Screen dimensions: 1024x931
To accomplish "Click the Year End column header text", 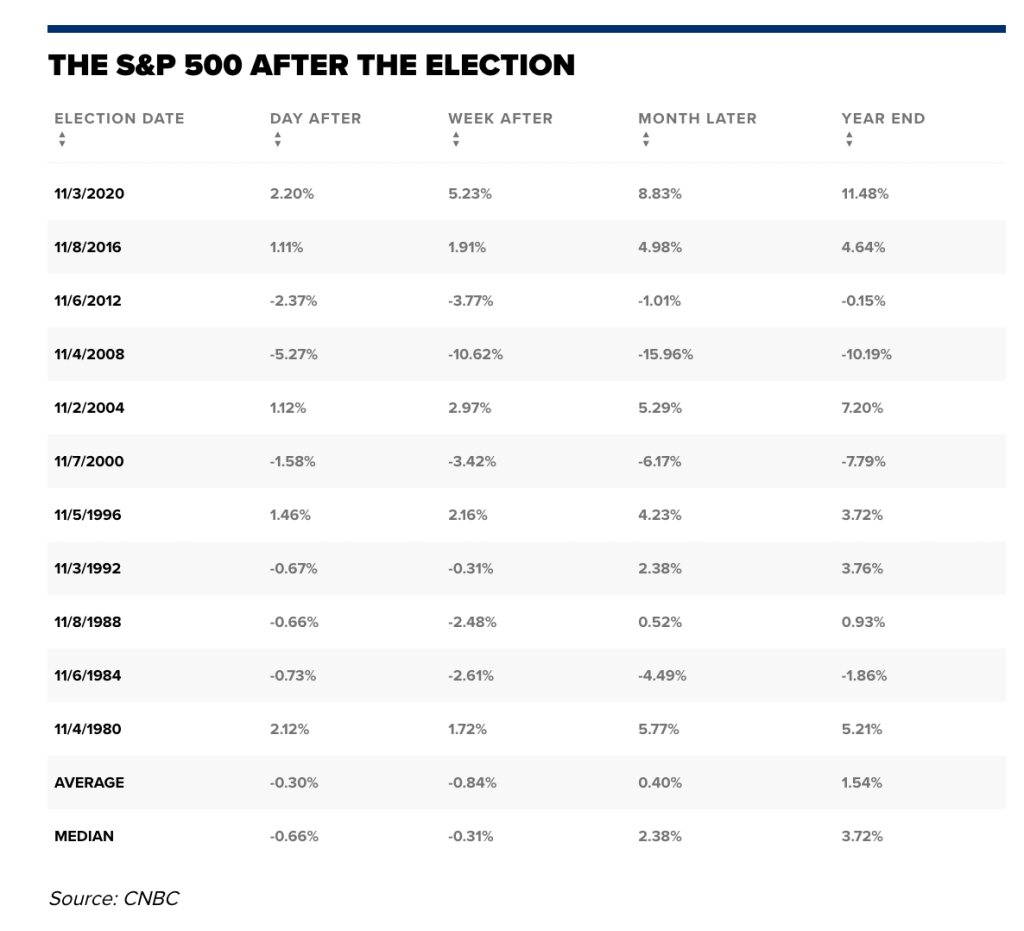I will [x=883, y=118].
